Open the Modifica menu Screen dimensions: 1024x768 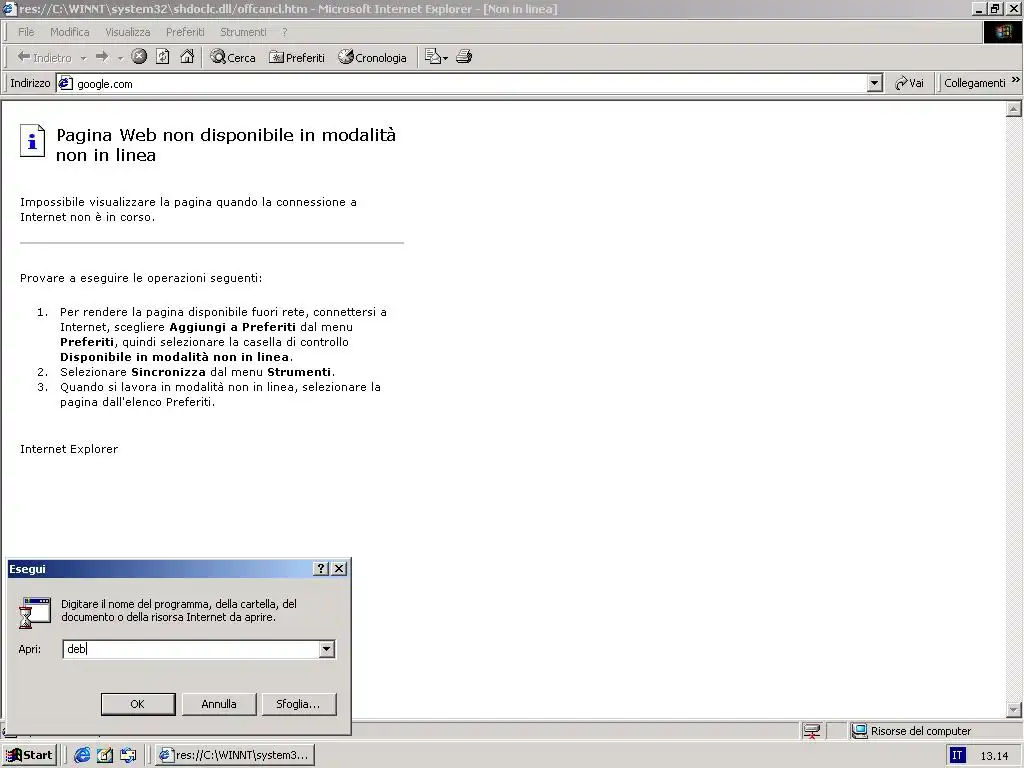(70, 32)
